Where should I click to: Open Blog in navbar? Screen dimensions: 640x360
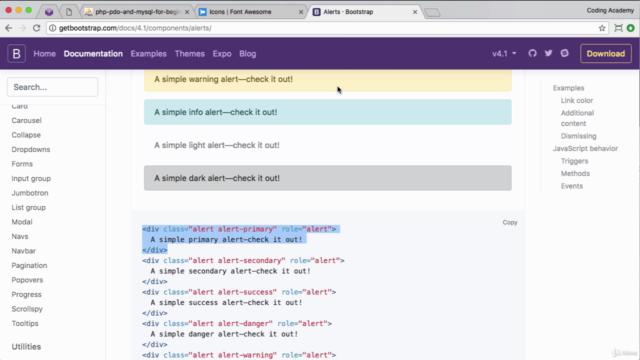tap(248, 53)
